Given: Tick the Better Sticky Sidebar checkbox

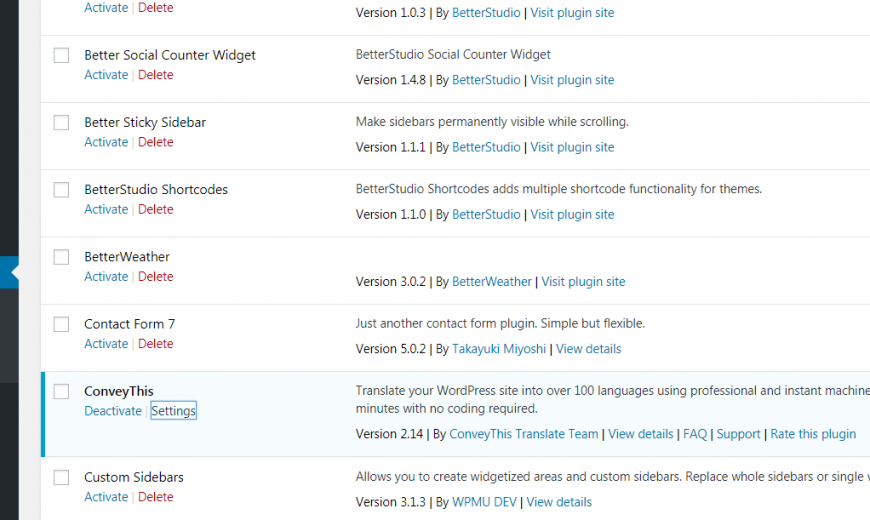Looking at the screenshot, I should coord(61,123).
